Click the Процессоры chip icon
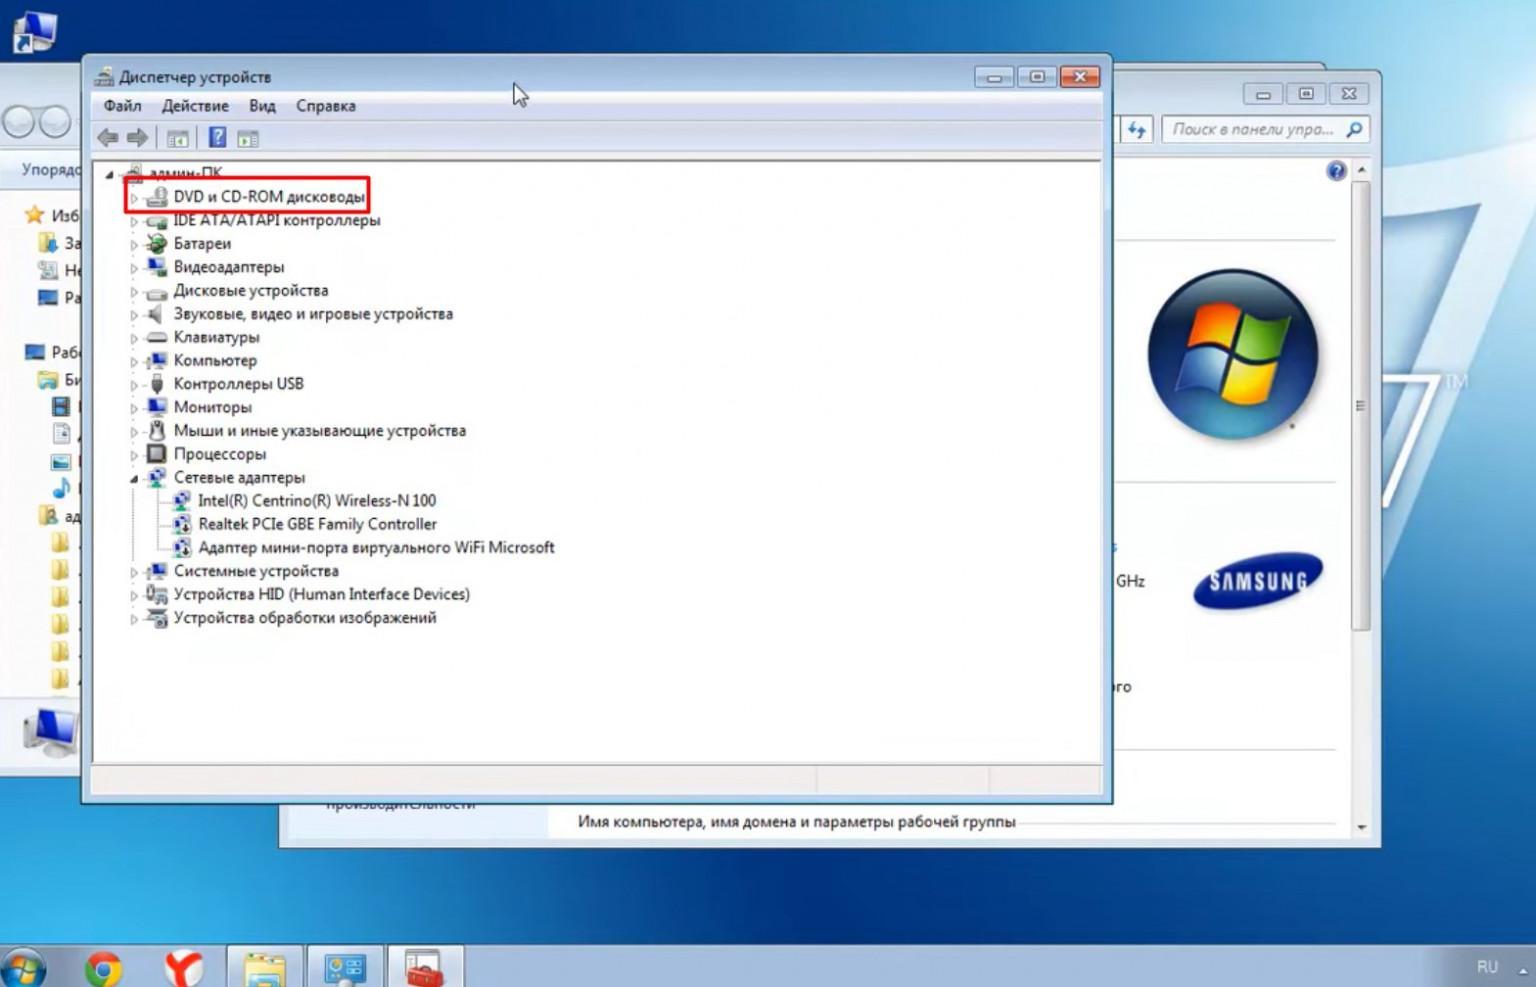 click(x=156, y=454)
